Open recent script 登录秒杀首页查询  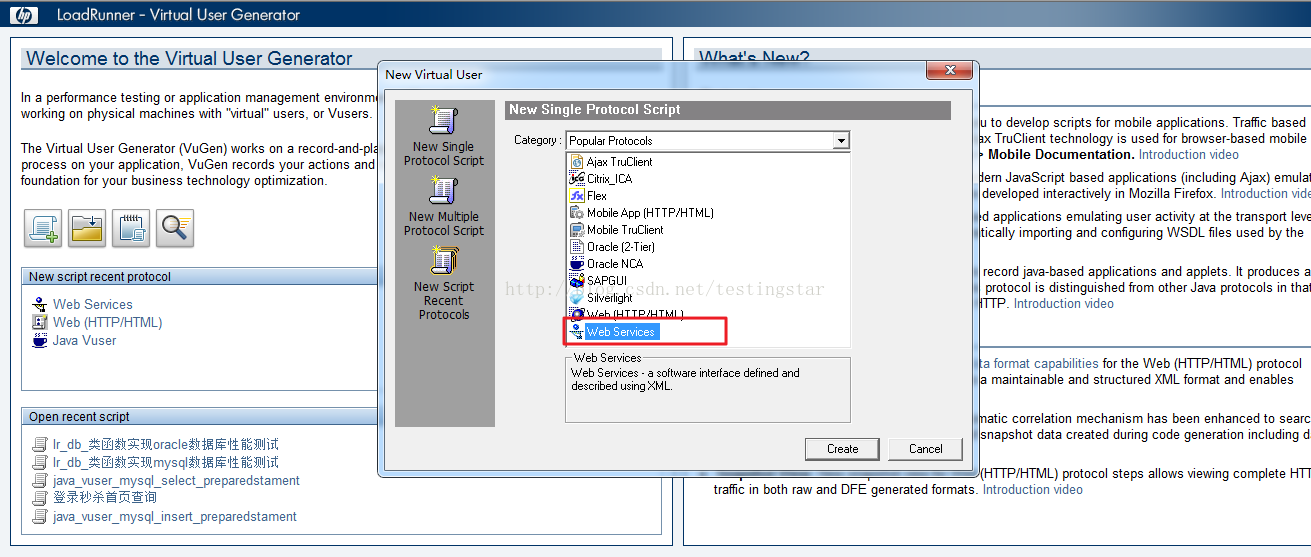pos(105,497)
